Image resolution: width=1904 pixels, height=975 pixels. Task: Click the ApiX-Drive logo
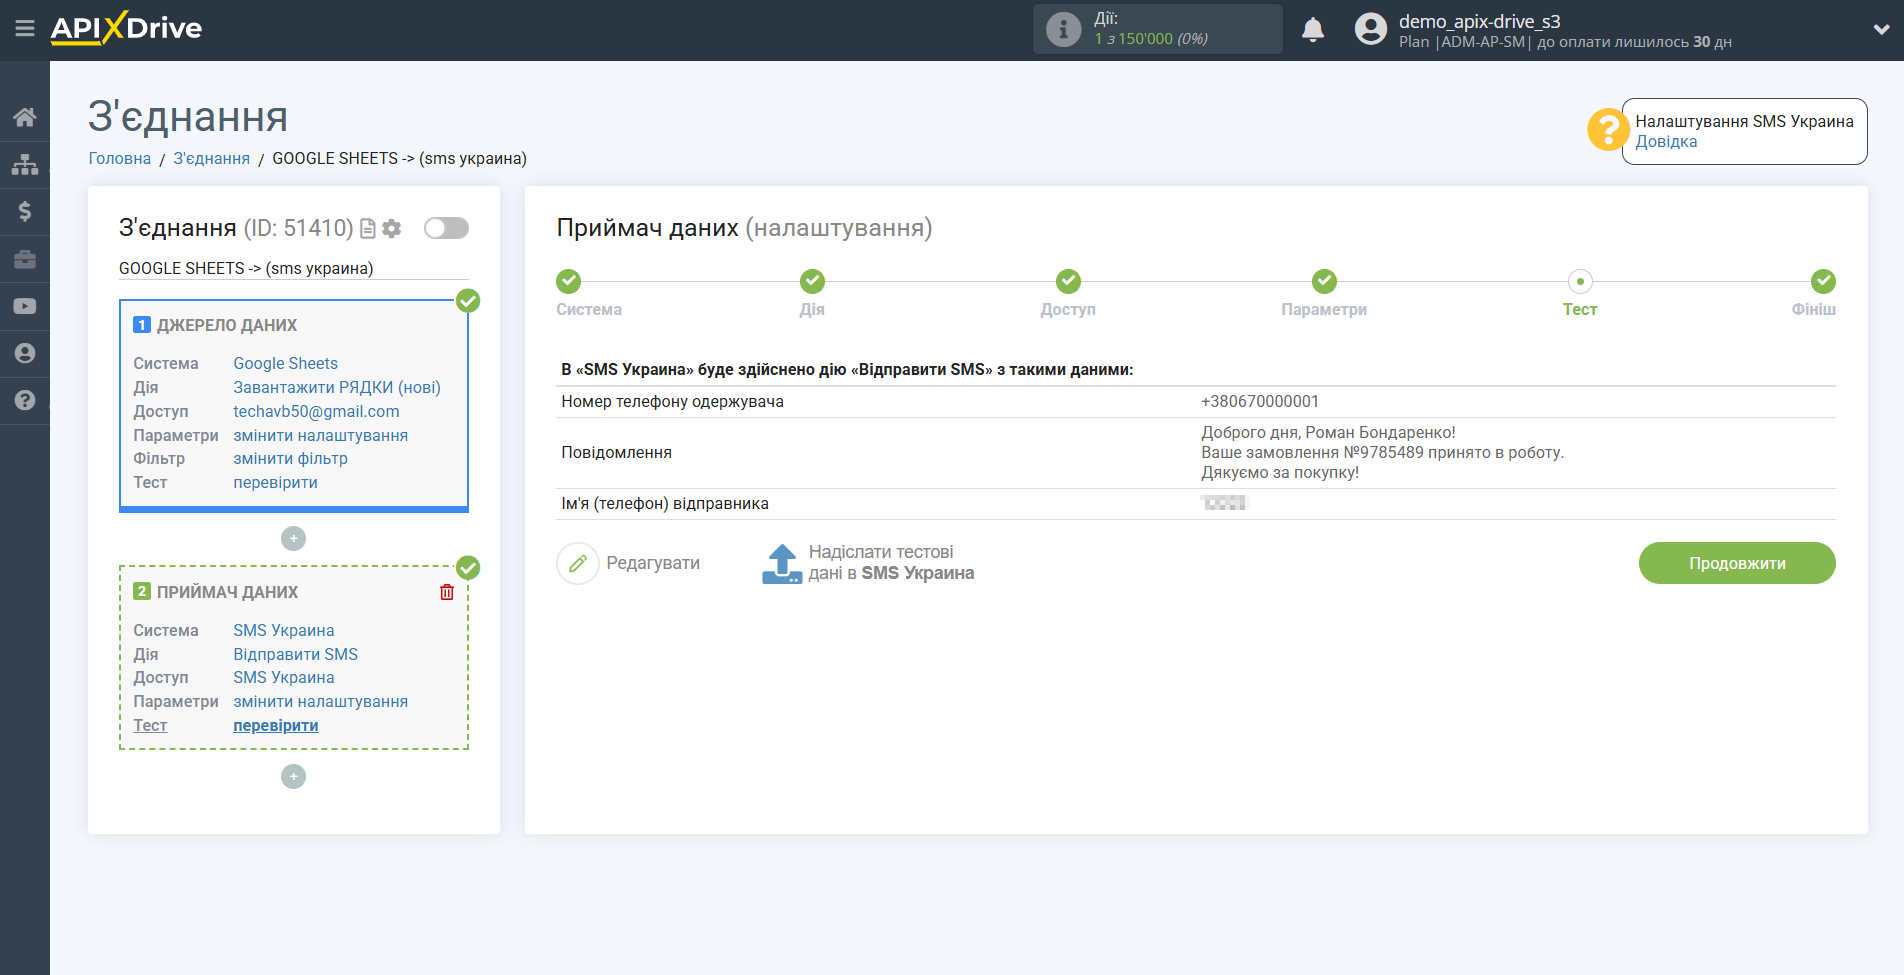pyautogui.click(x=126, y=28)
